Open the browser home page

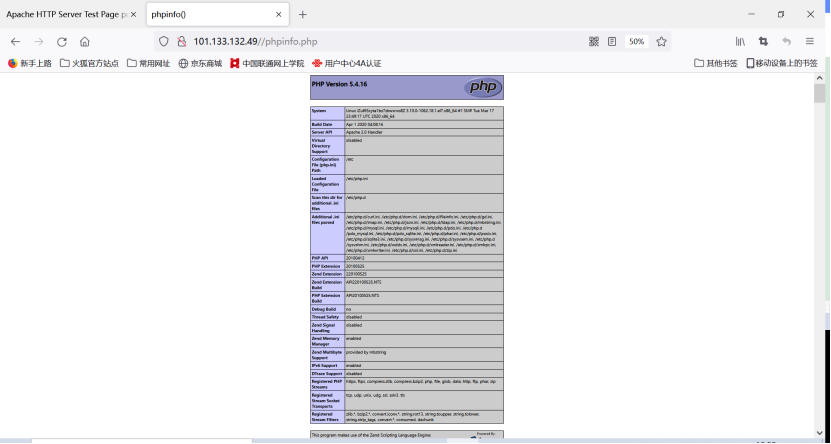tap(85, 42)
